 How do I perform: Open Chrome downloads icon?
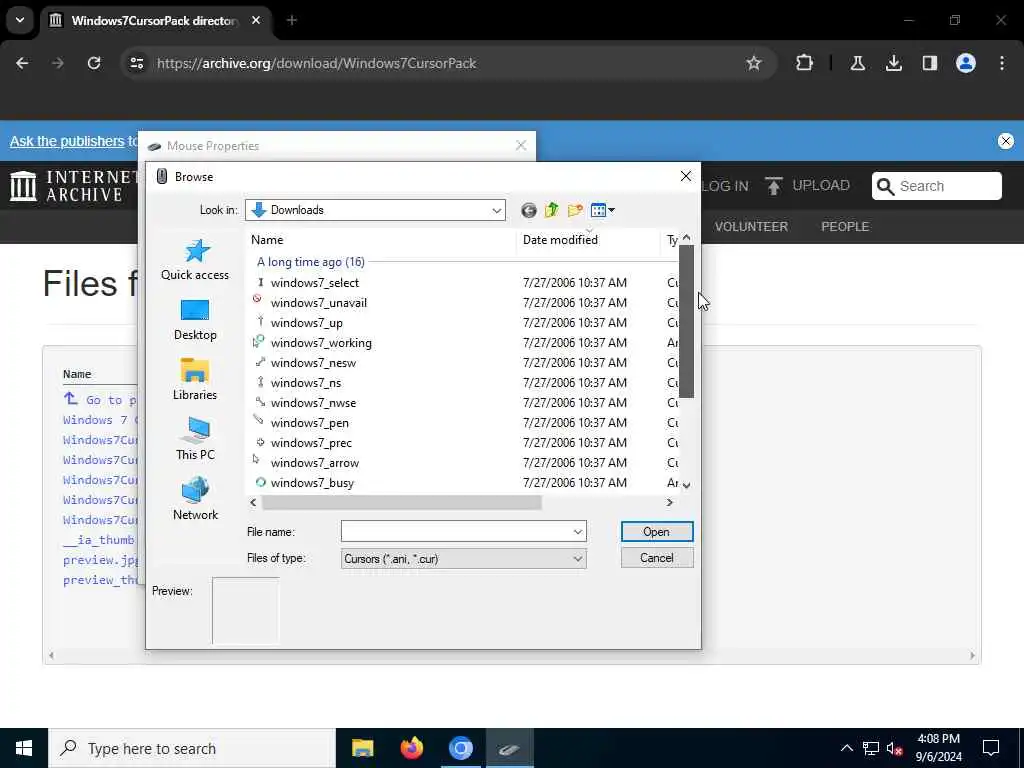(x=893, y=63)
